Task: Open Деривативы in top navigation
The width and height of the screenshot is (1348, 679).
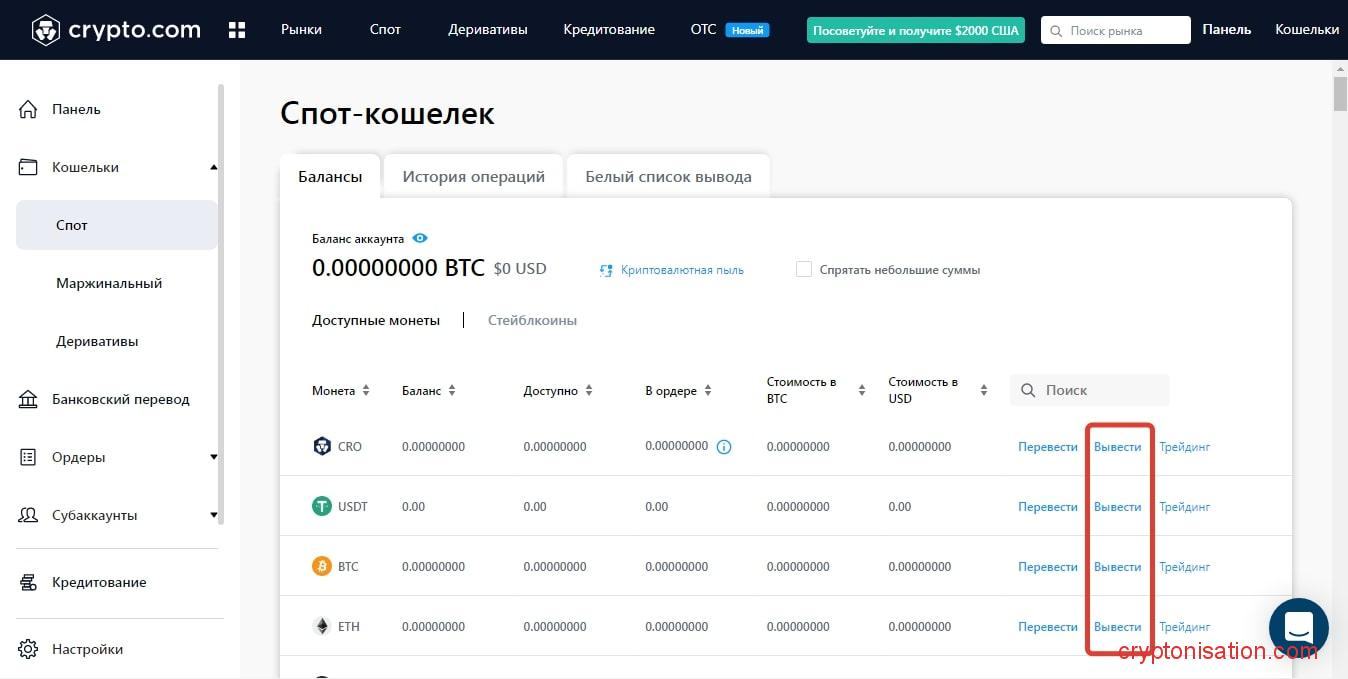Action: 487,30
